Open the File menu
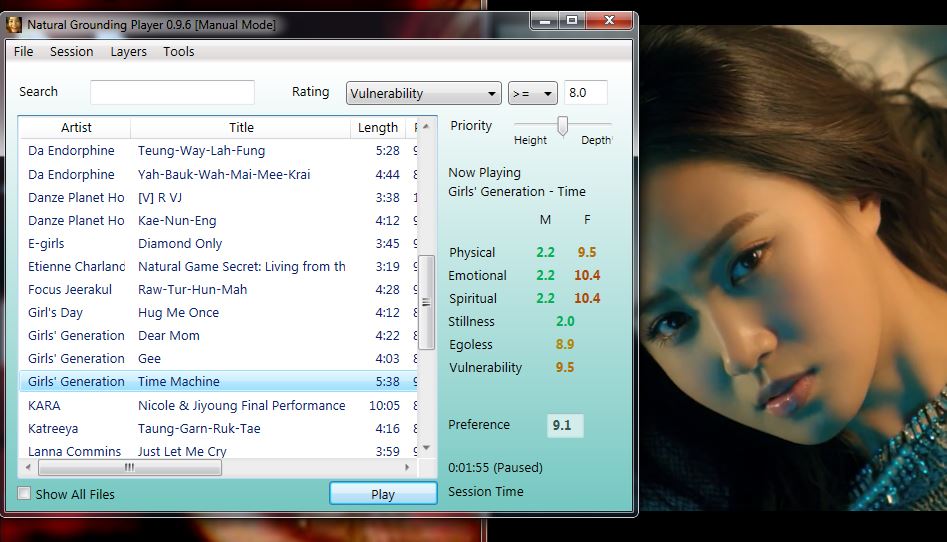Screen dimensions: 947x542 tap(24, 51)
